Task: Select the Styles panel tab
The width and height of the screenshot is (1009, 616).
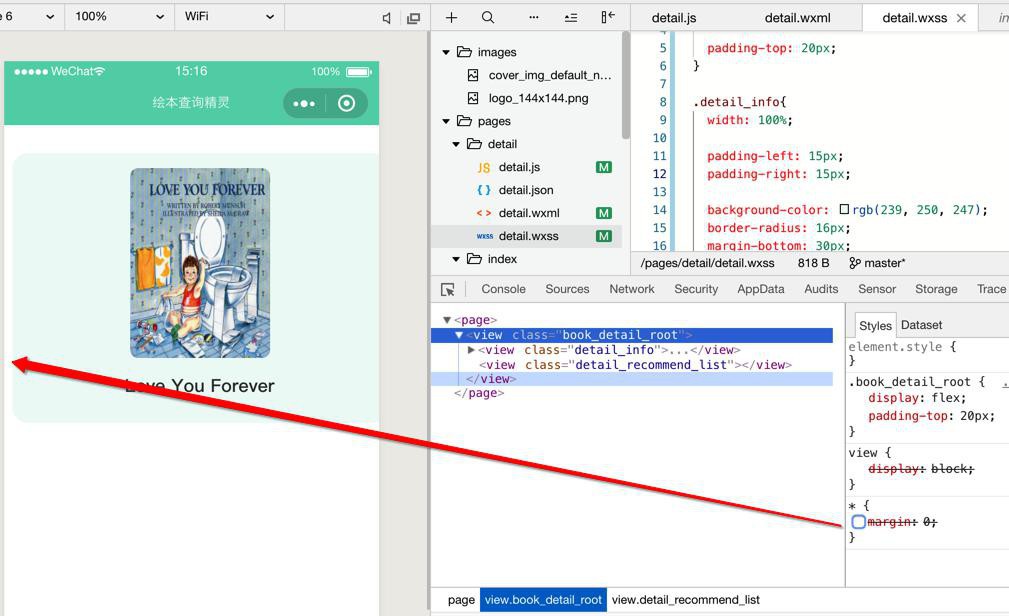Action: [875, 326]
